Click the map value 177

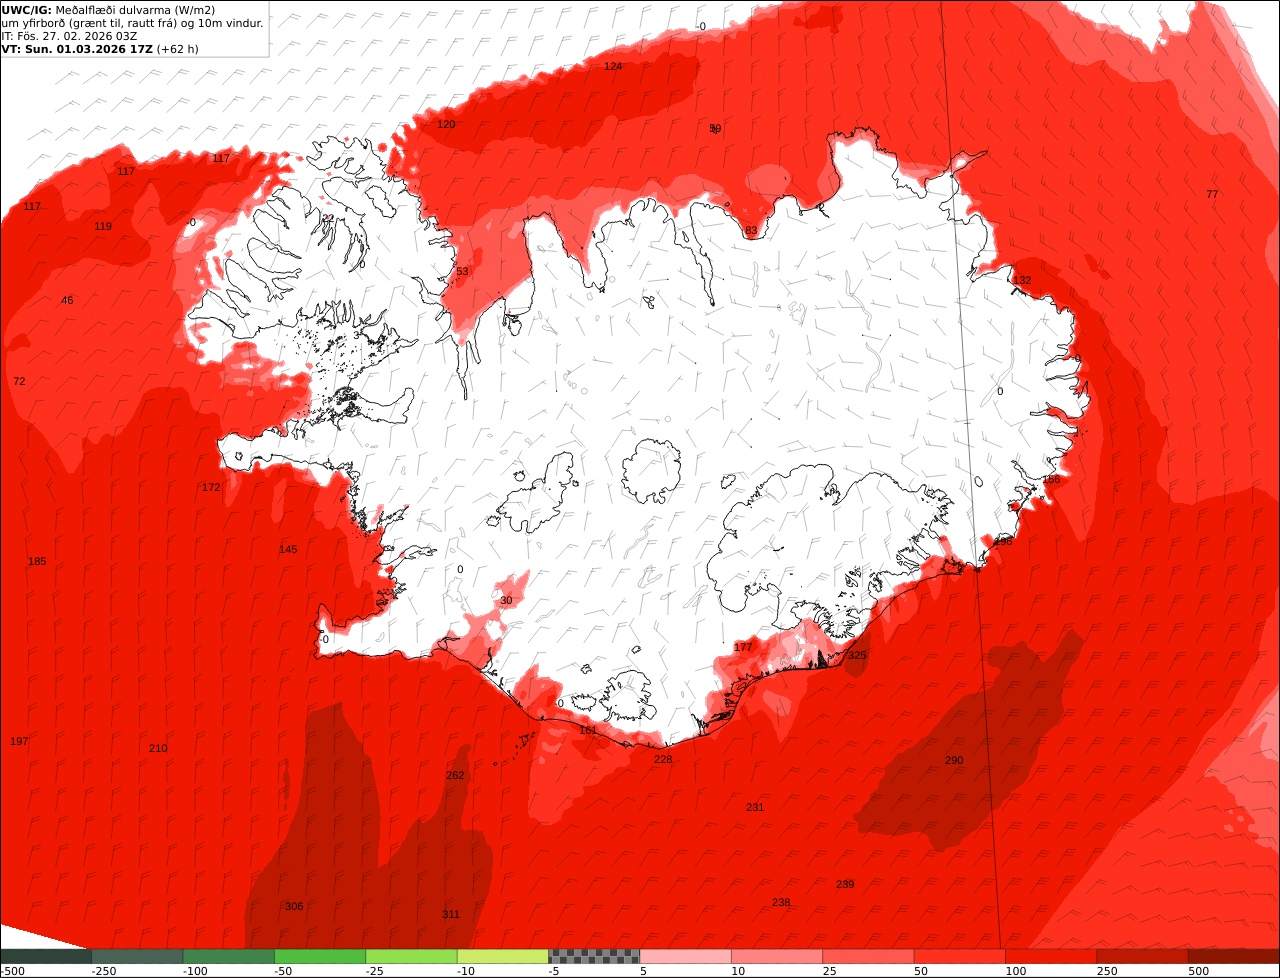[743, 647]
